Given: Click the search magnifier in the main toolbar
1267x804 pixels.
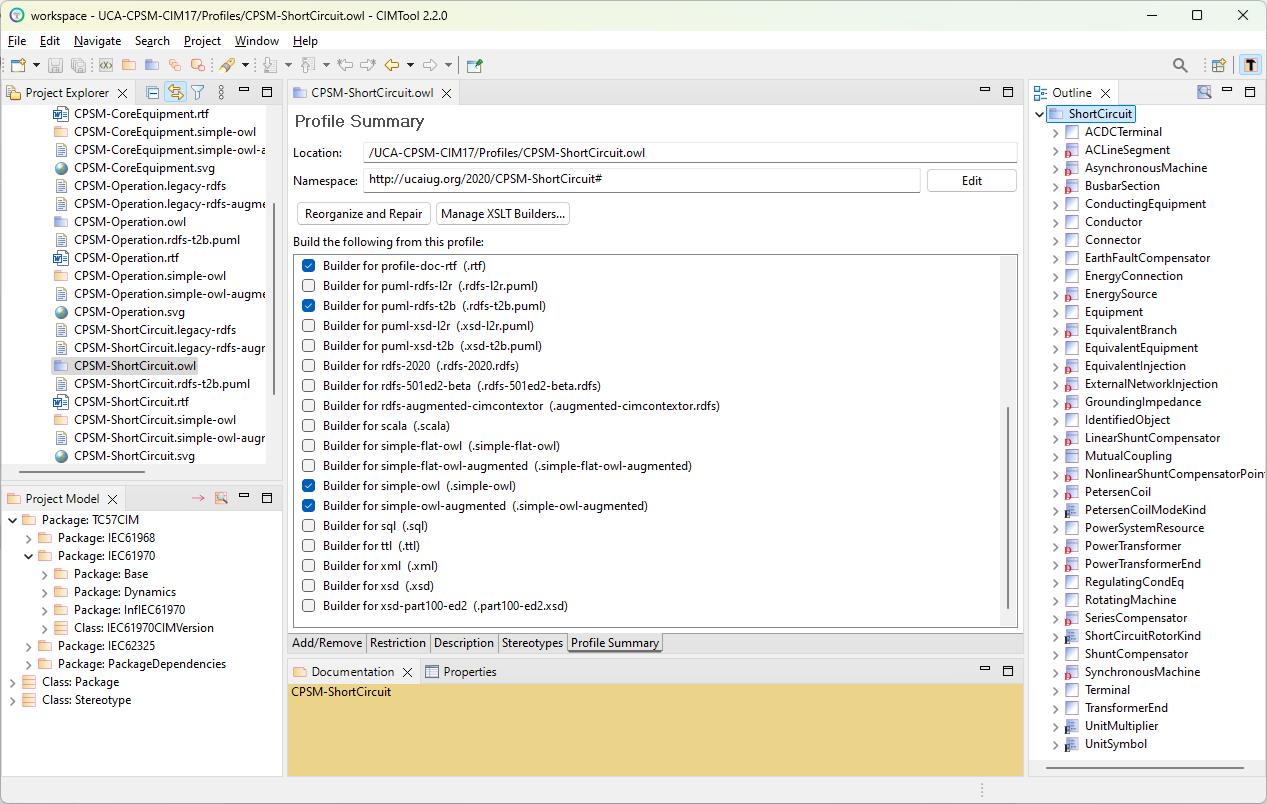Looking at the screenshot, I should point(1180,65).
